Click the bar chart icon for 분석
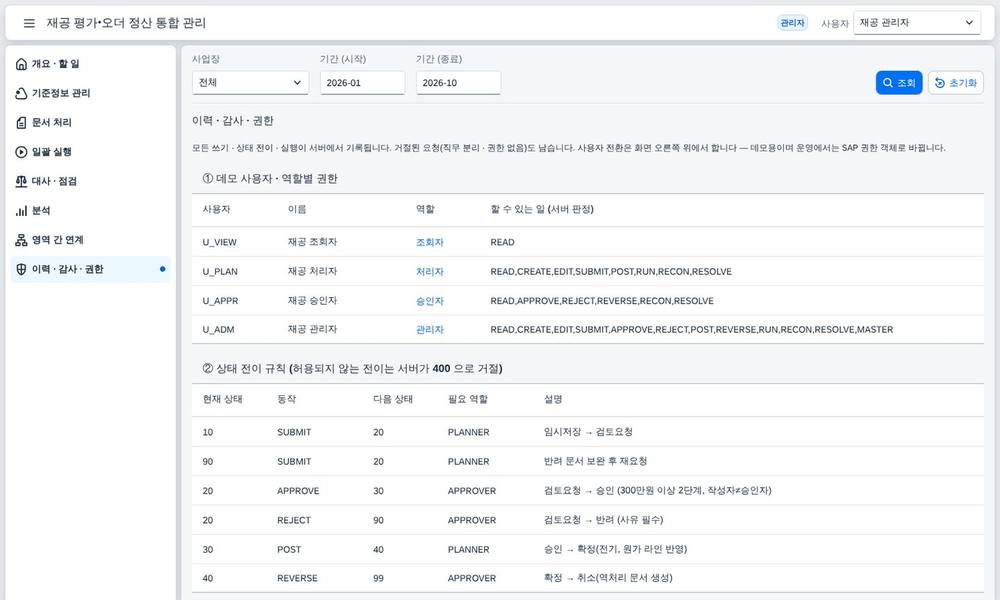Screen dimensions: 1000x600 21,210
